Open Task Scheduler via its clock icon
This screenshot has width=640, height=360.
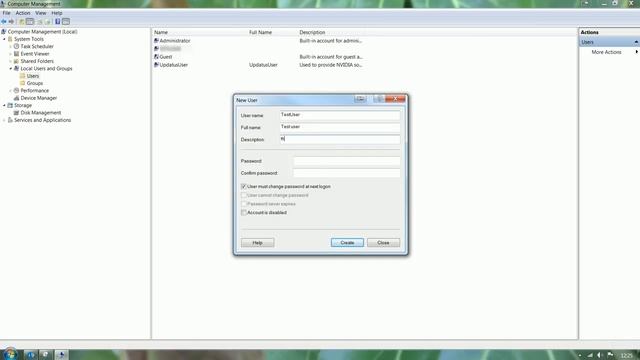click(16, 46)
